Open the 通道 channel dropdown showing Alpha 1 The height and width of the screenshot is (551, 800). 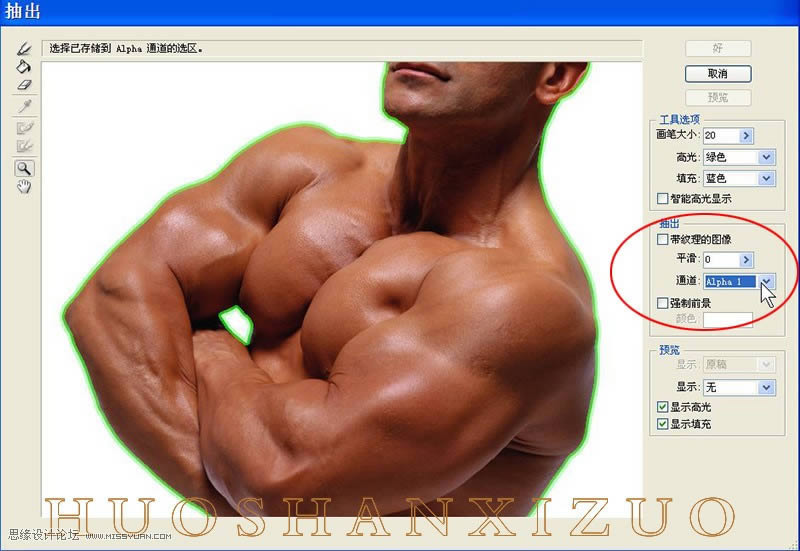pos(766,282)
